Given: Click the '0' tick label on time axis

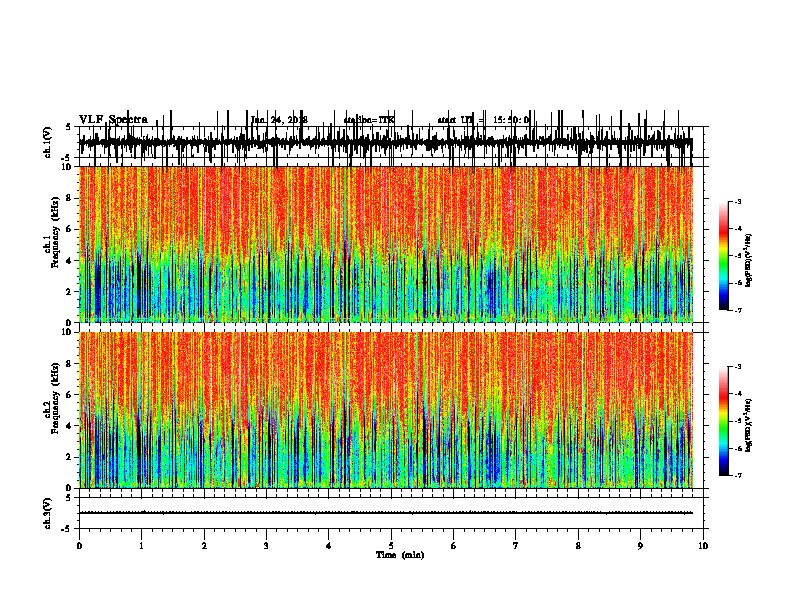Looking at the screenshot, I should click(x=79, y=546).
